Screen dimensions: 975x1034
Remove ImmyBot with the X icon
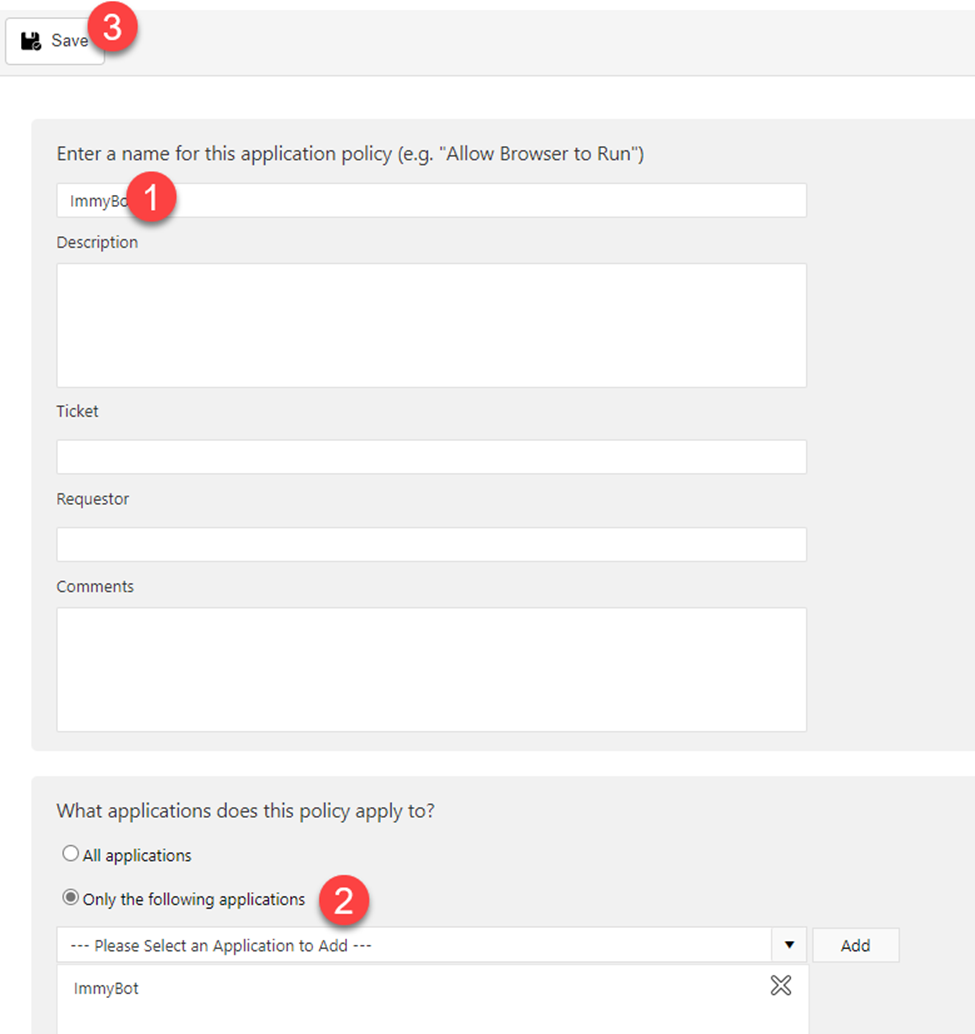781,986
